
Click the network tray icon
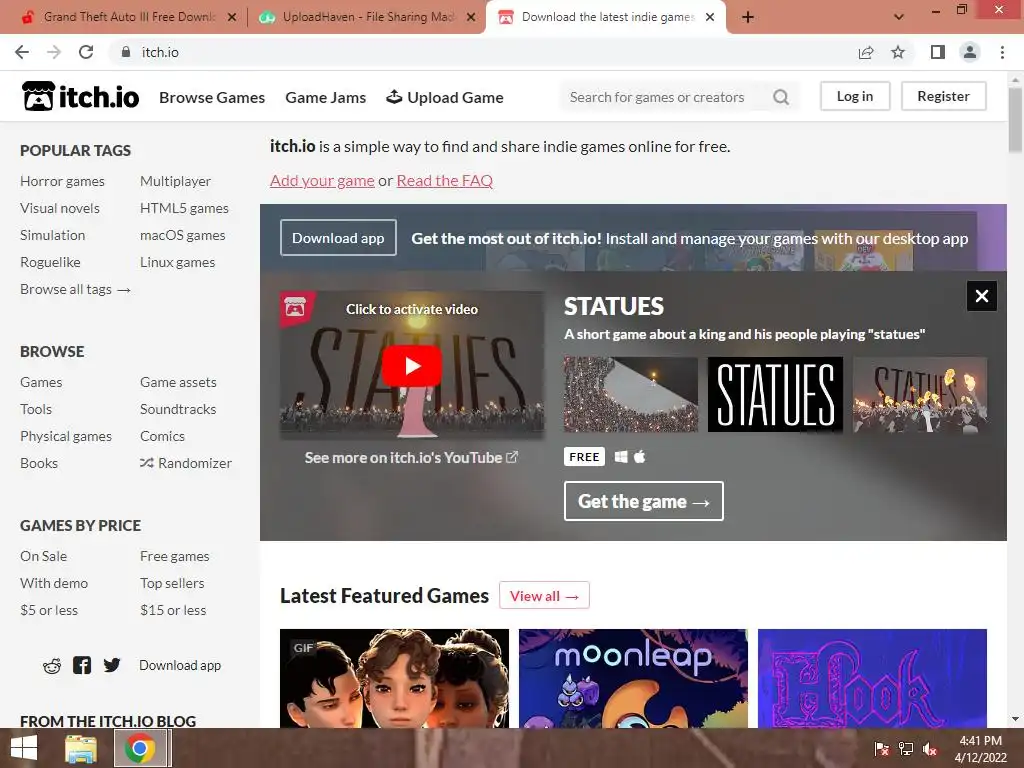click(906, 749)
